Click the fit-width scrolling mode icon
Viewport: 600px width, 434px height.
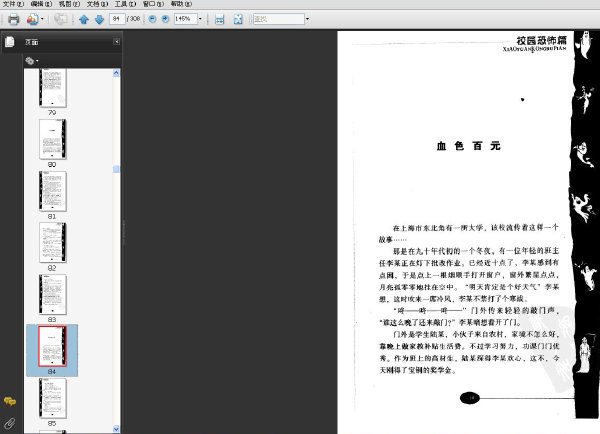click(219, 19)
